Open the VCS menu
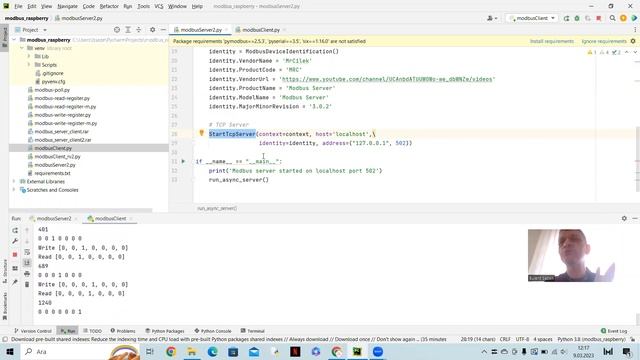The image size is (640, 360). (159, 7)
